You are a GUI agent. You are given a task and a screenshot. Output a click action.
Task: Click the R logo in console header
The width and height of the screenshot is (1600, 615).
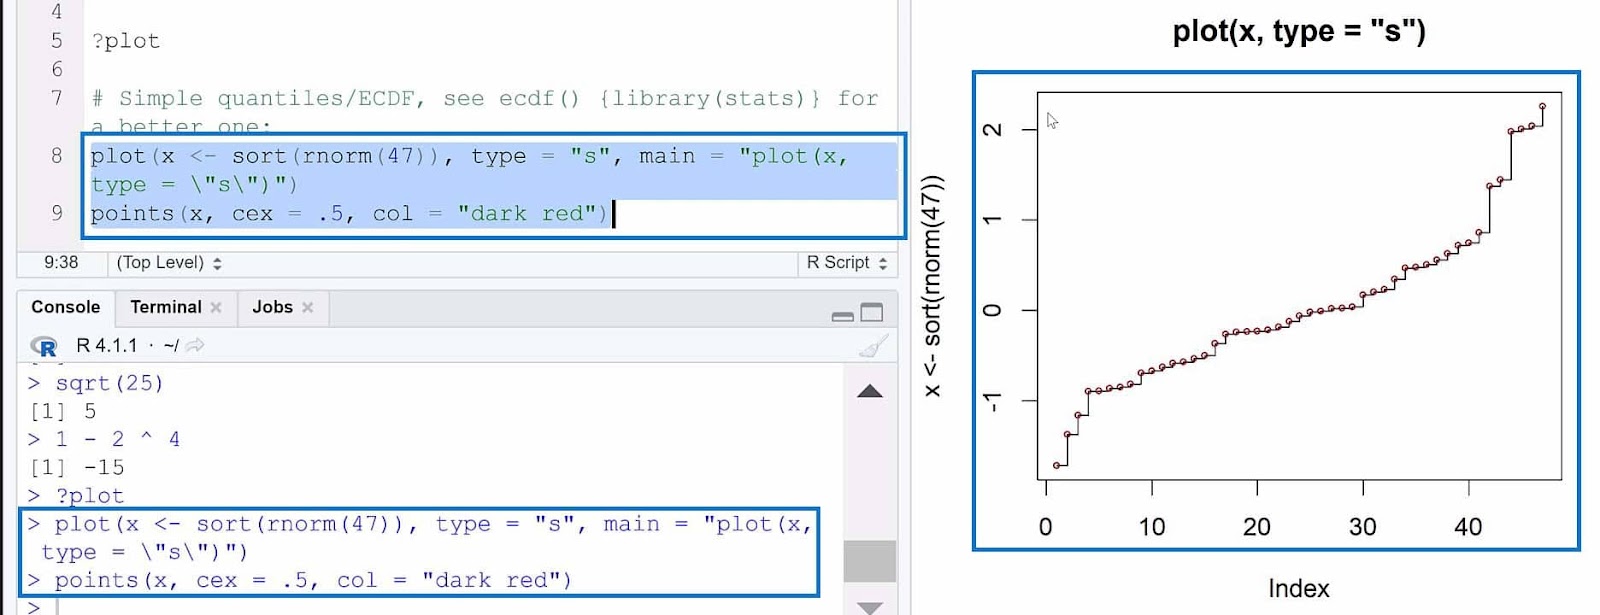coord(44,346)
